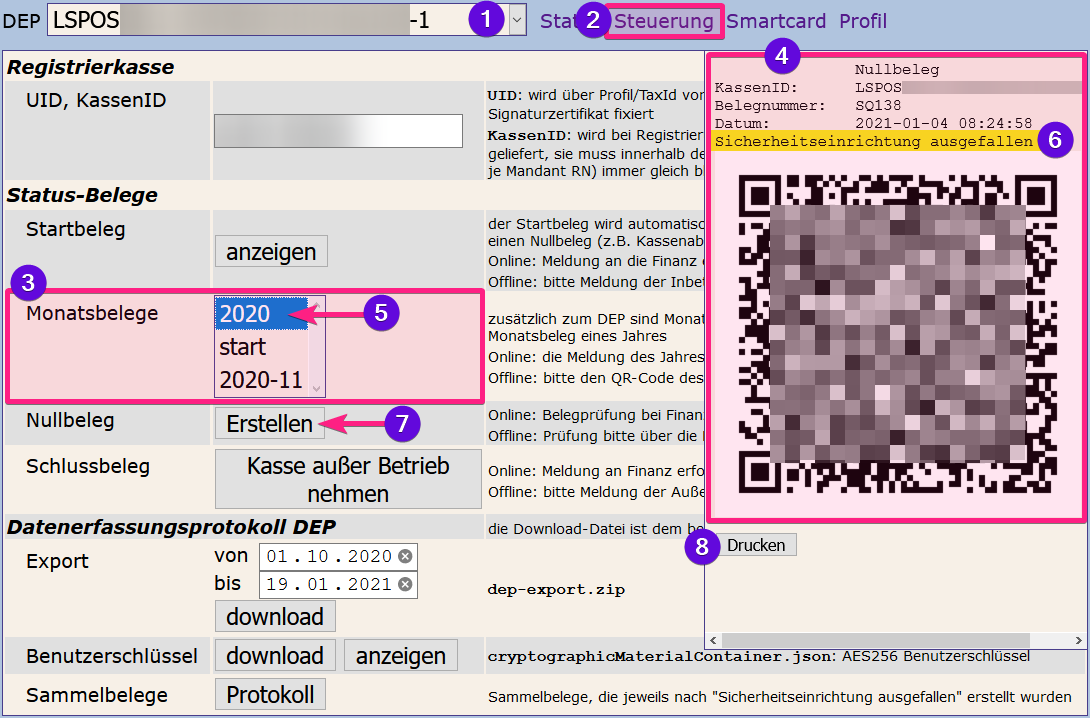Select 2020 in the Monatsbelege list
The height and width of the screenshot is (718, 1090).
click(x=261, y=313)
